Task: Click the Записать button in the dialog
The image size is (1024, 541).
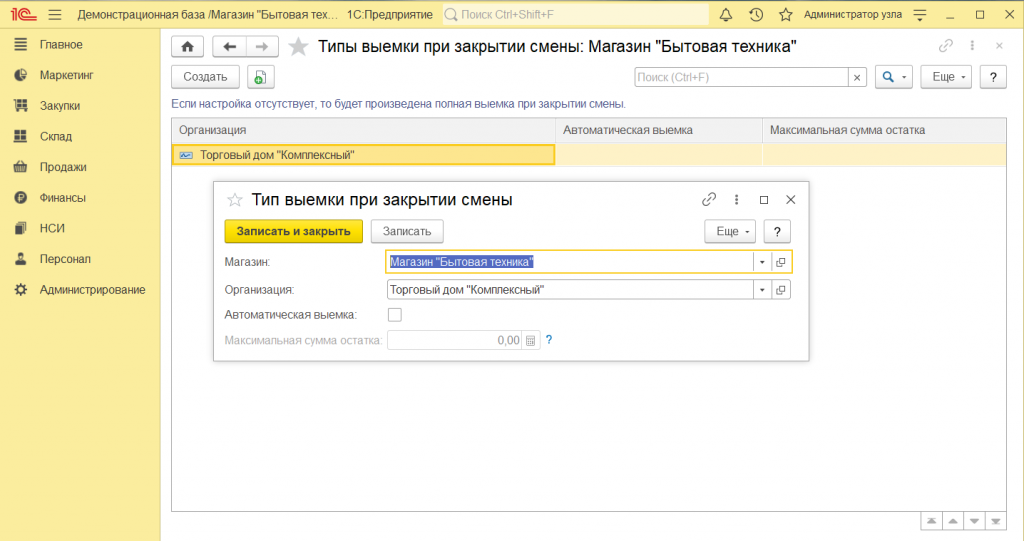Action: pos(406,231)
